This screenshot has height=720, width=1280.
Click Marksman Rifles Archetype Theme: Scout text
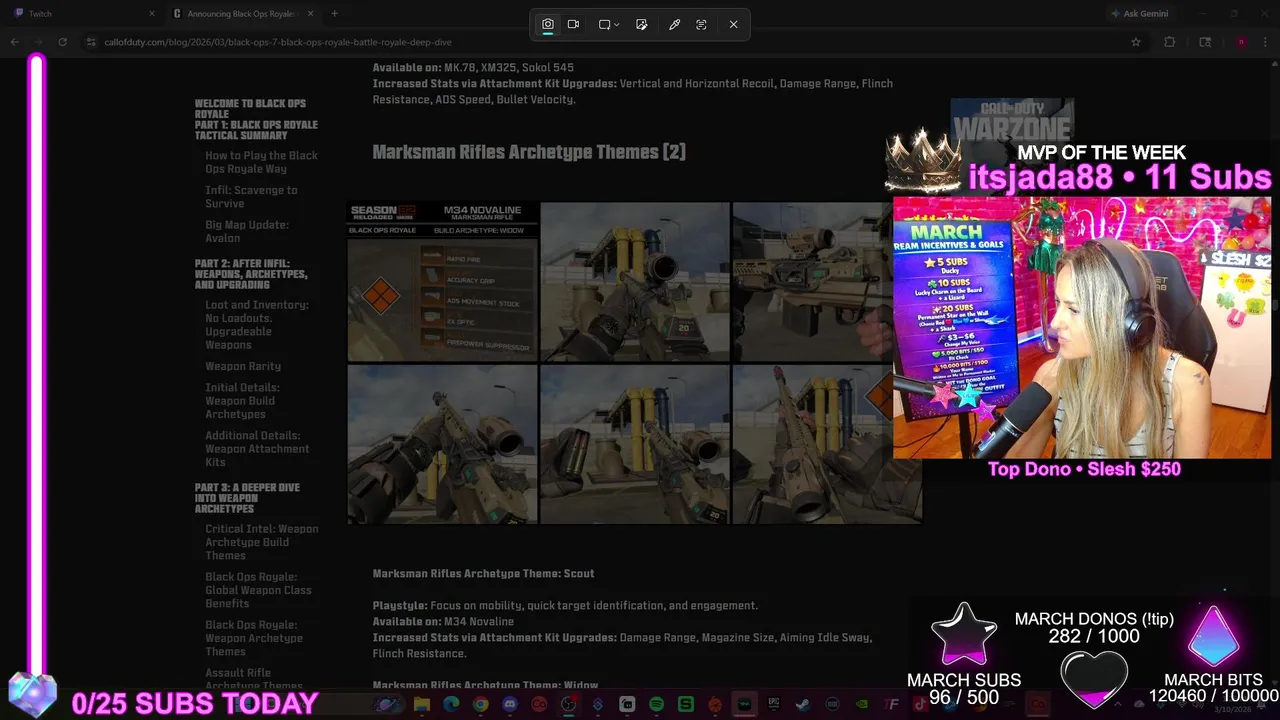click(483, 573)
